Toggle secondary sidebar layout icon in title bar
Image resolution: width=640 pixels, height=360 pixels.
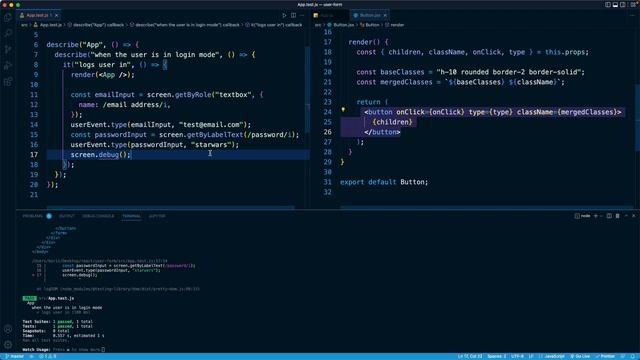623,4
